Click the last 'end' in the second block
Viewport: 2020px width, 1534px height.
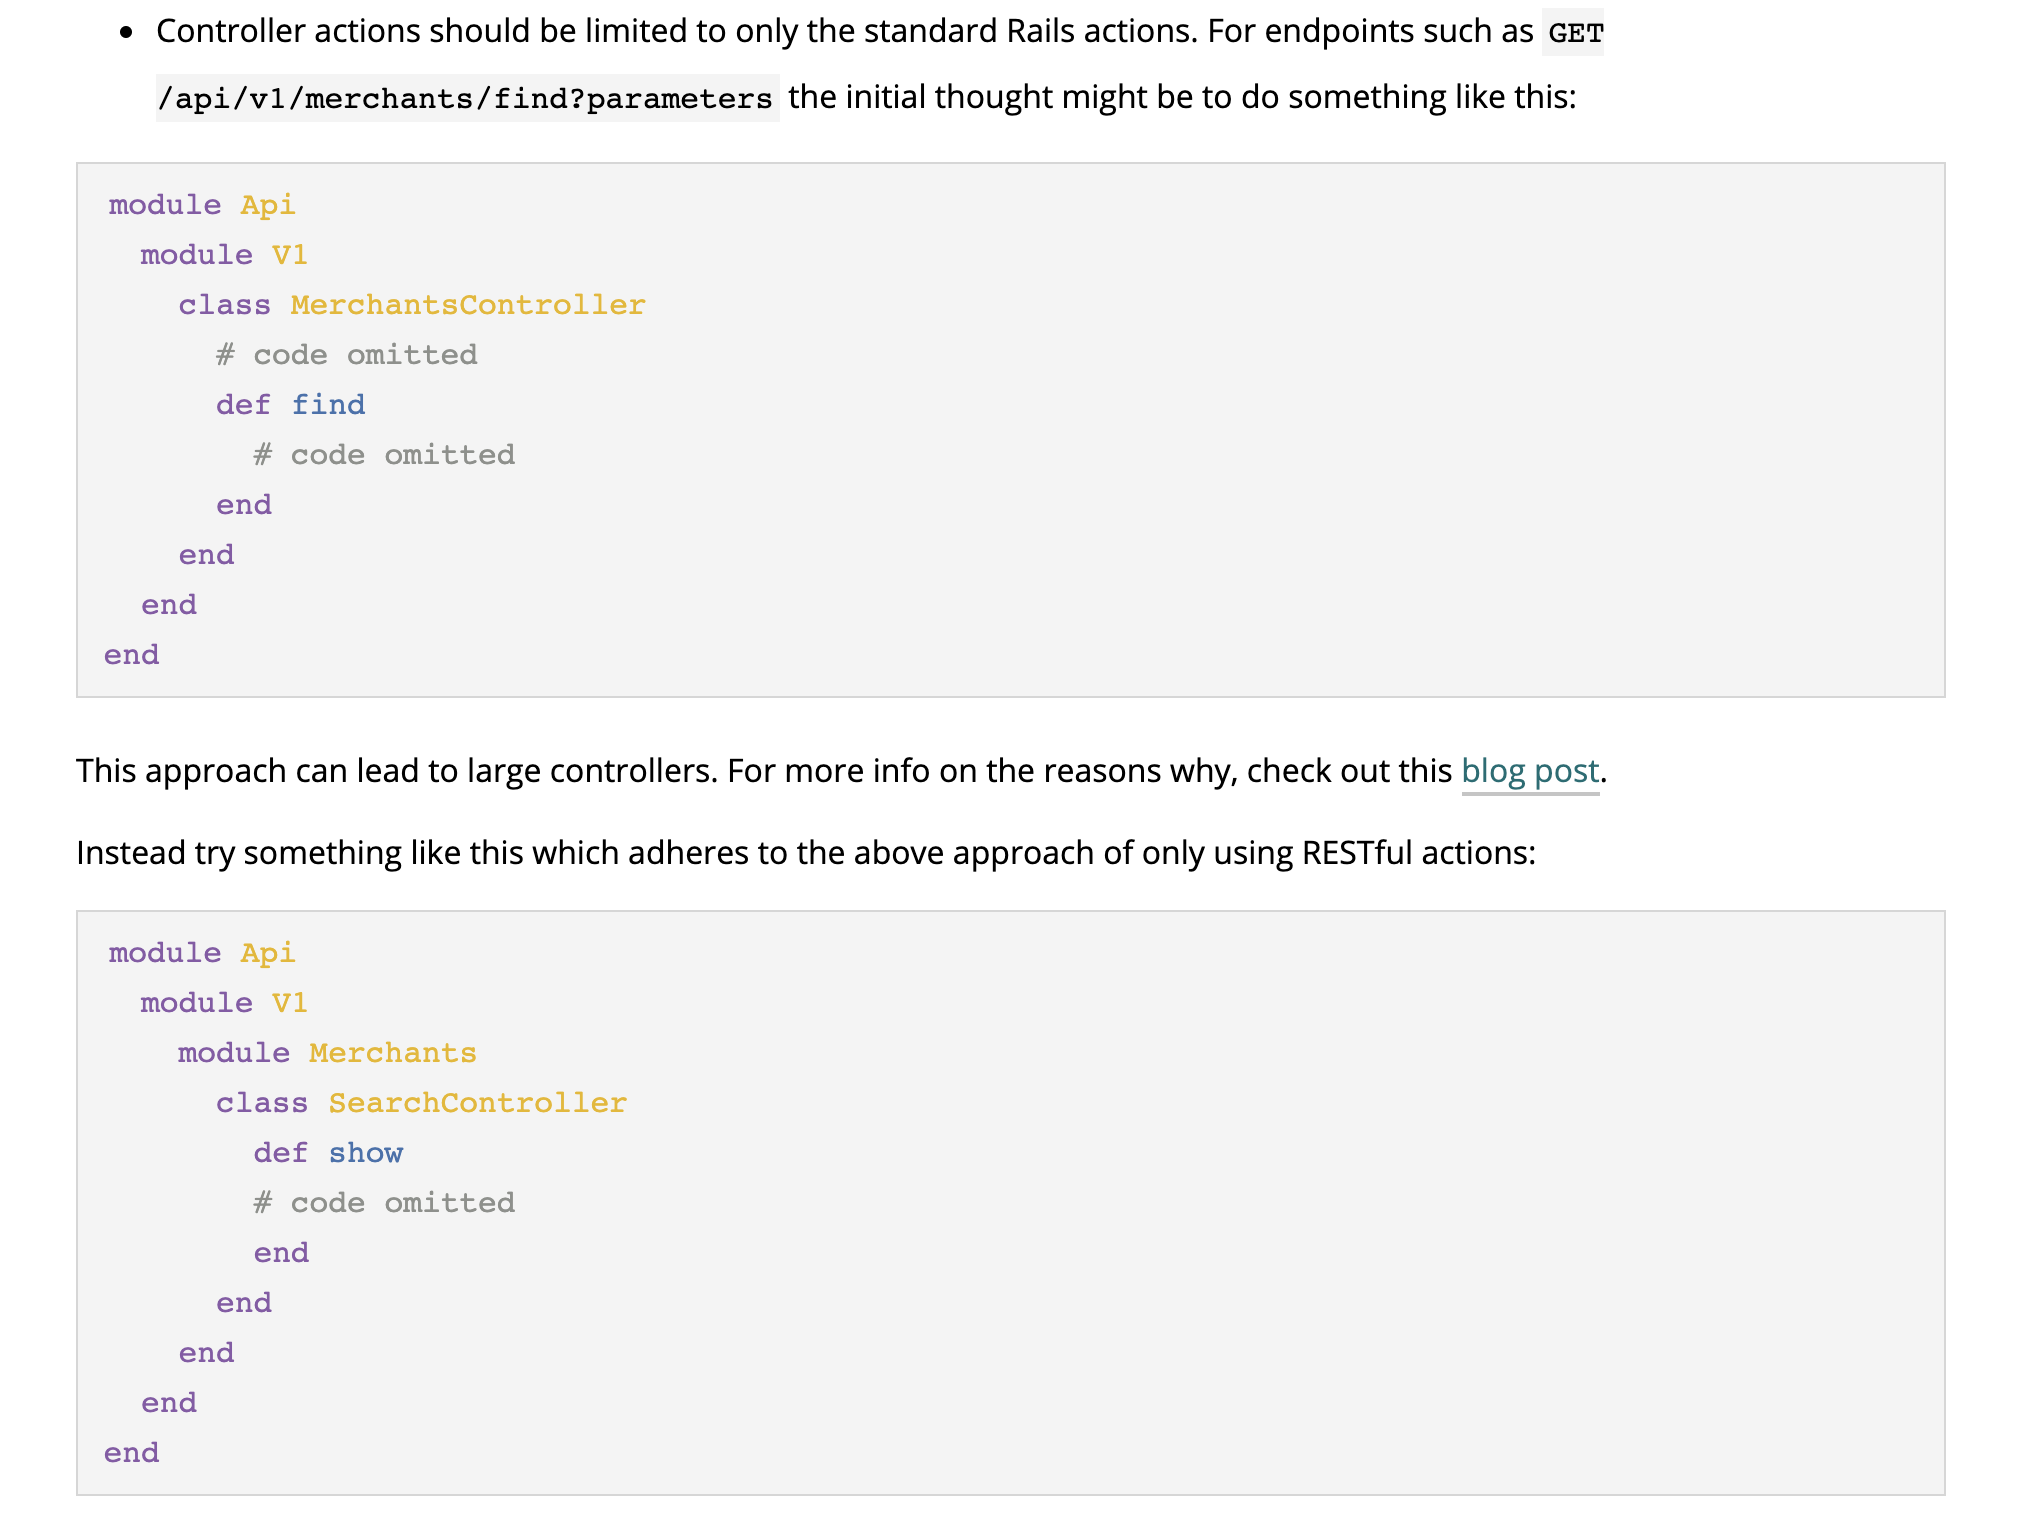(132, 1452)
